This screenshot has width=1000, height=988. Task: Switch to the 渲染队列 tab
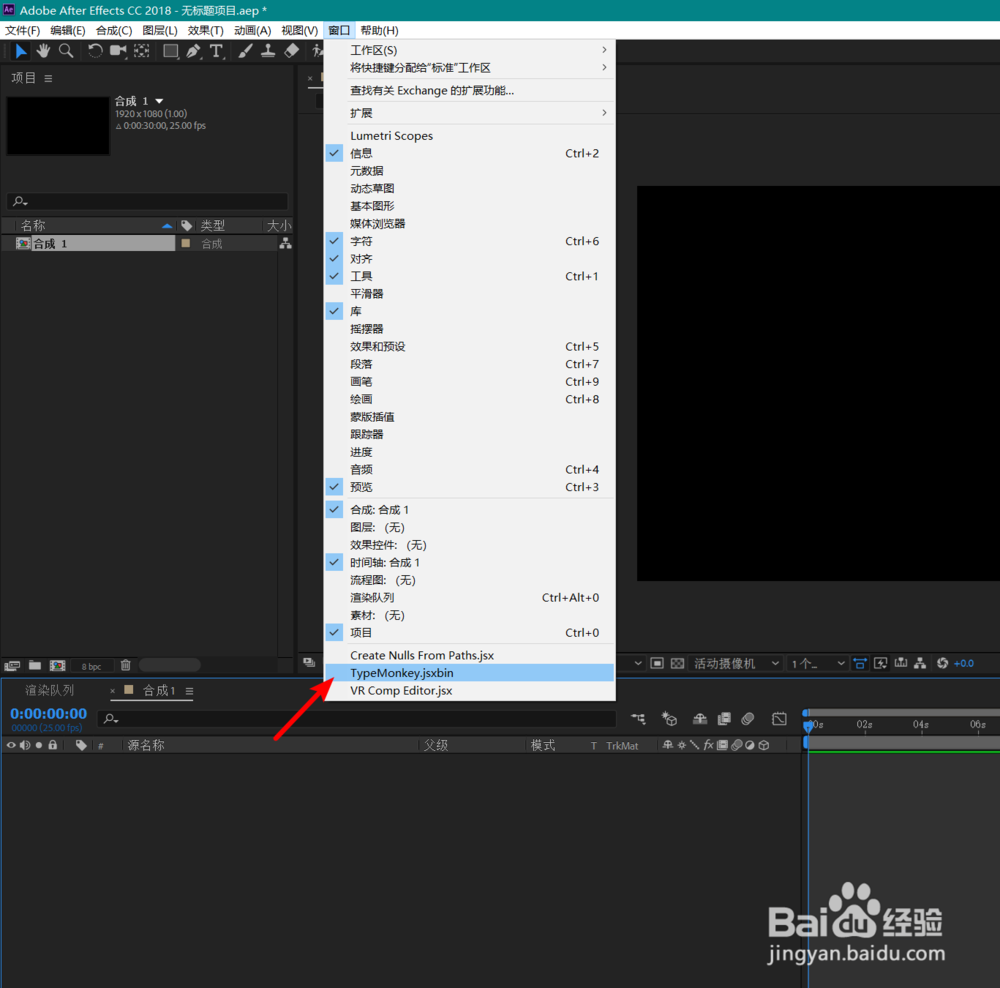click(x=49, y=691)
